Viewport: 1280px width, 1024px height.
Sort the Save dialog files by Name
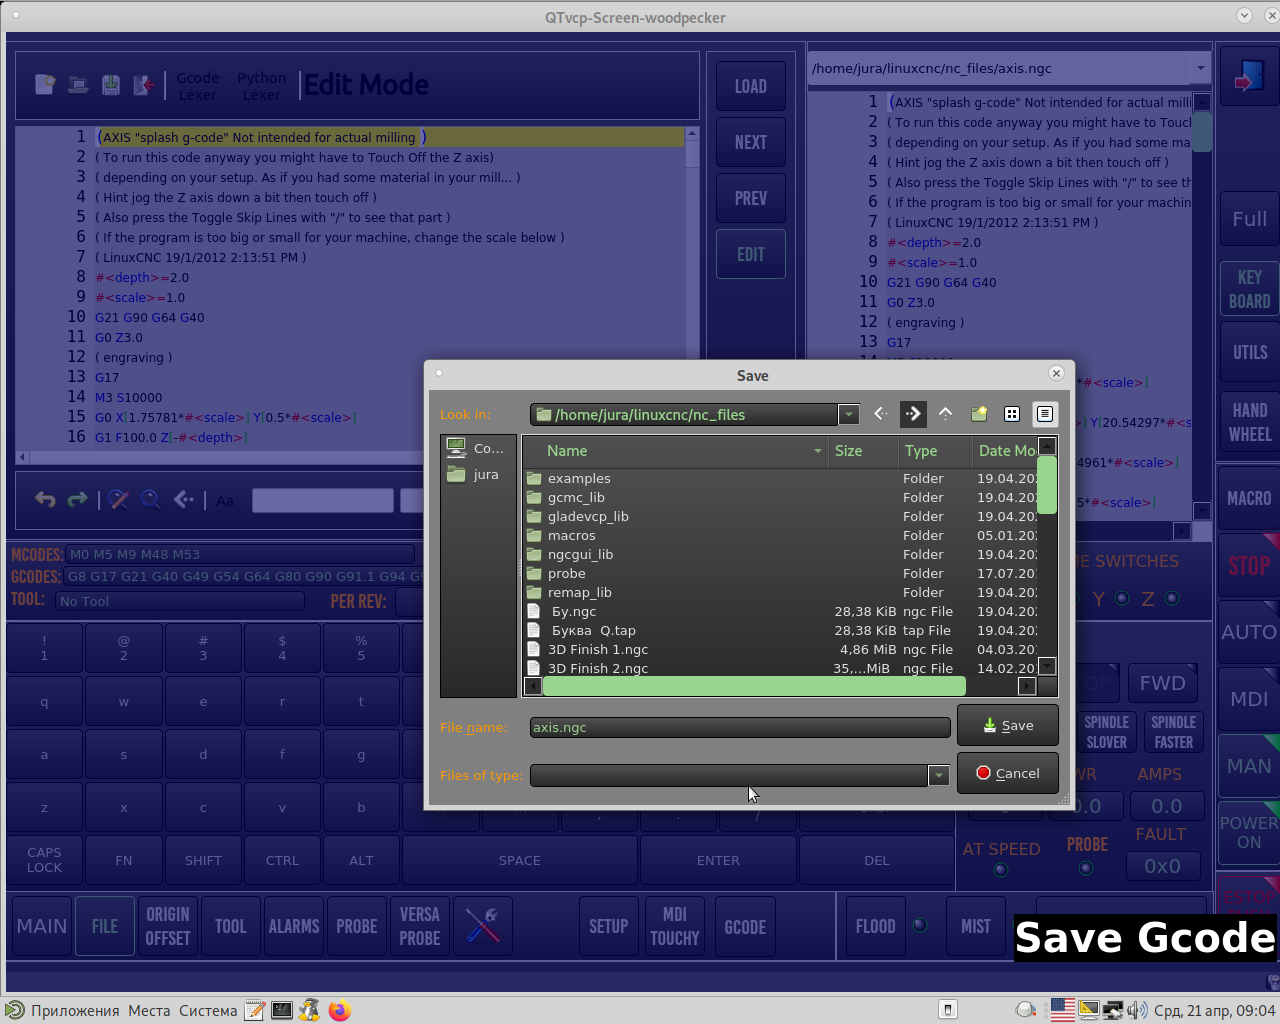(675, 451)
